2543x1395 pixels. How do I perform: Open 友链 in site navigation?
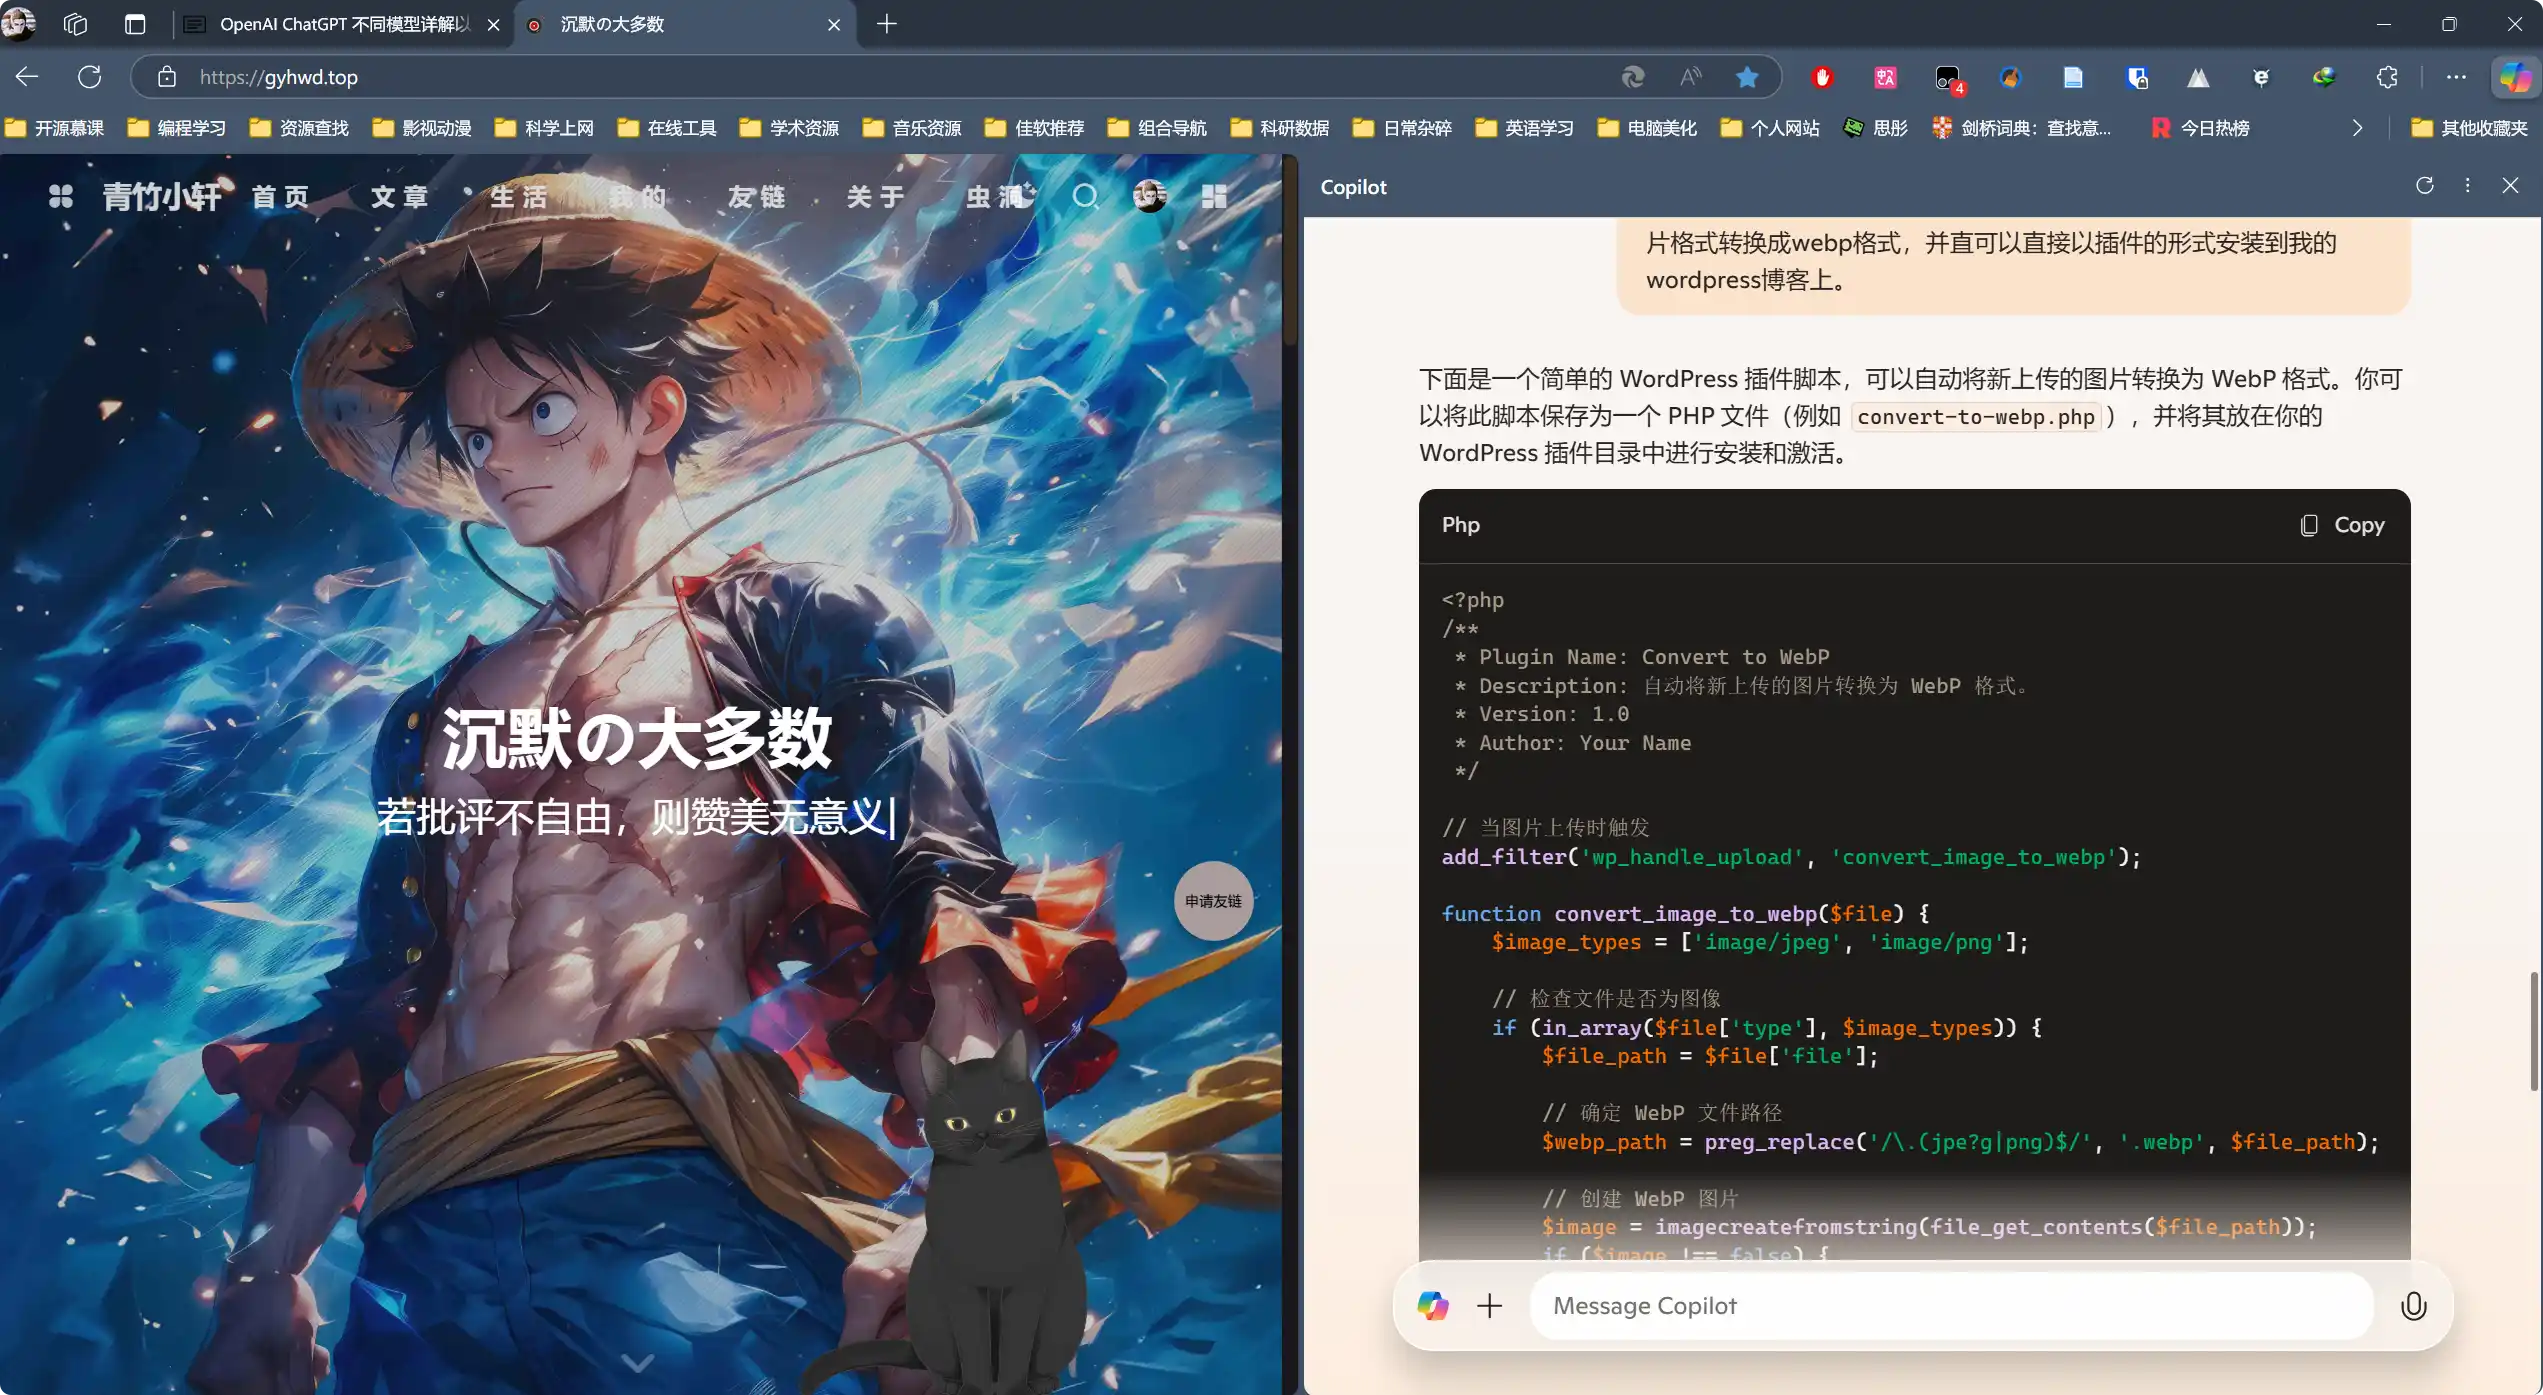(757, 196)
